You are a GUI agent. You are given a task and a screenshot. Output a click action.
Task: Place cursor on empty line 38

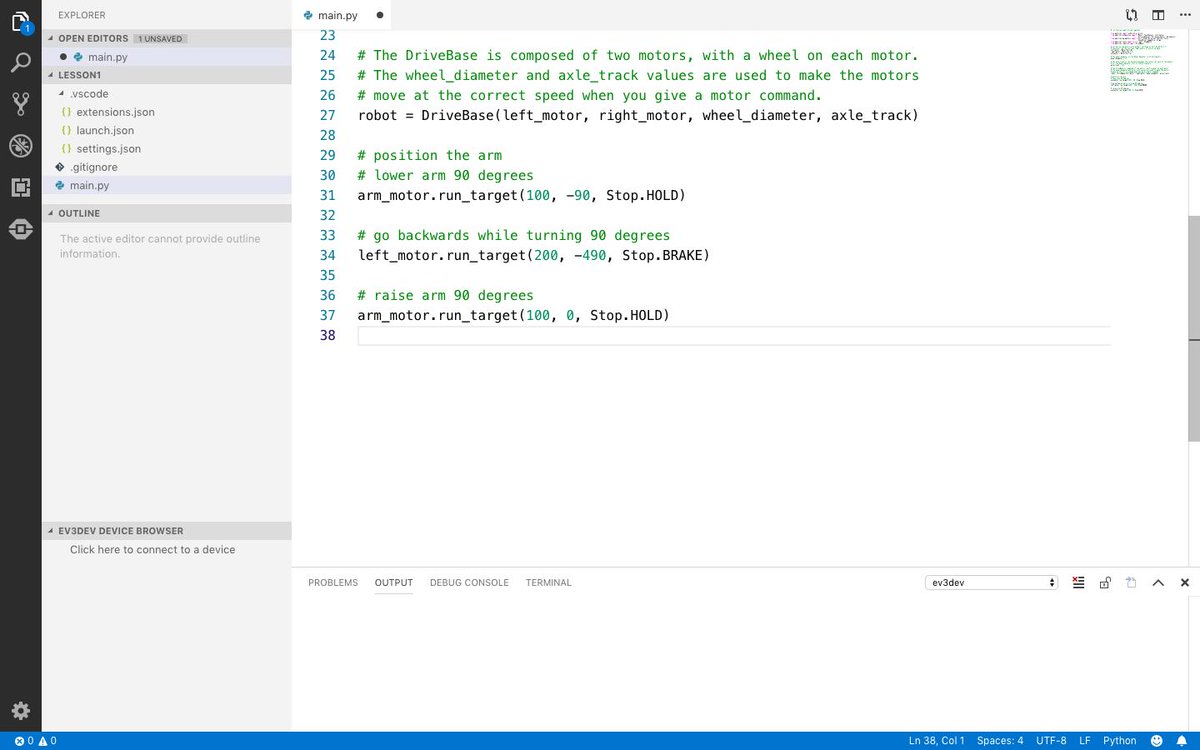[x=734, y=335]
